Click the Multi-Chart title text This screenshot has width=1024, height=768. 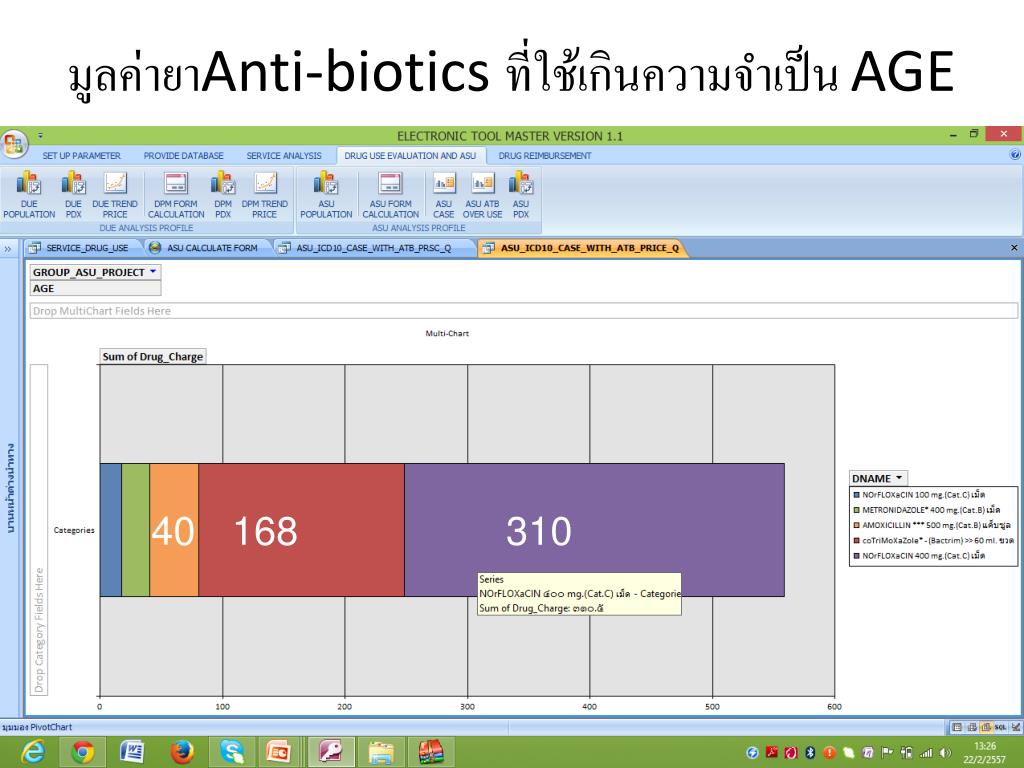click(447, 333)
